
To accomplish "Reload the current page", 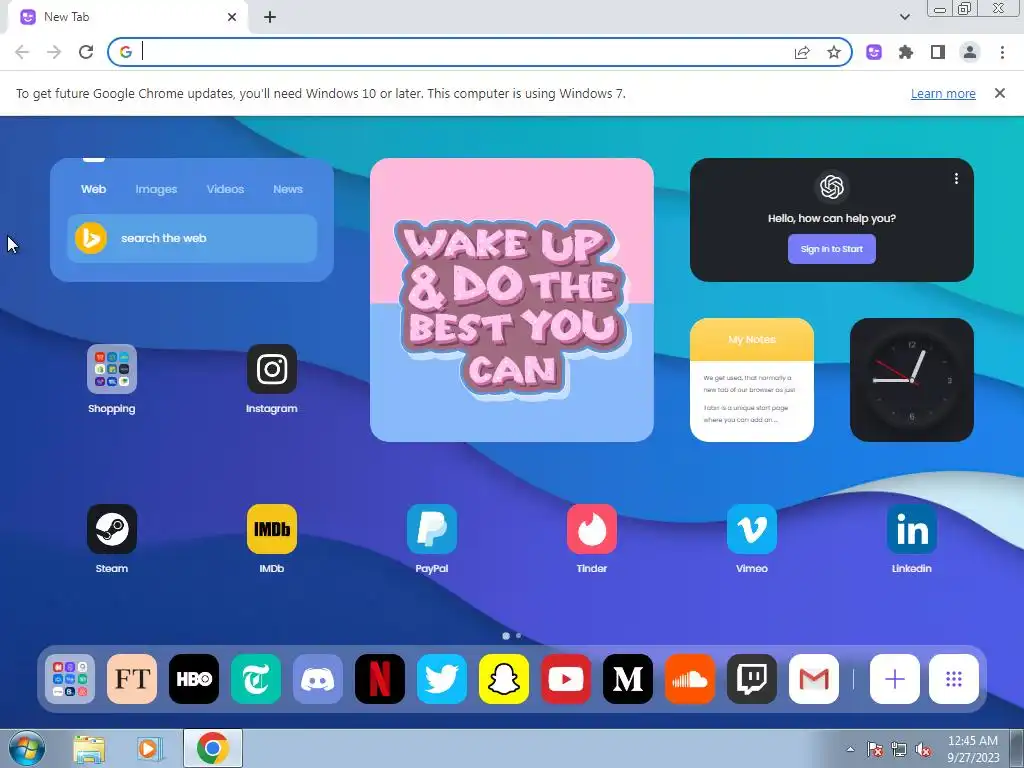I will (86, 52).
